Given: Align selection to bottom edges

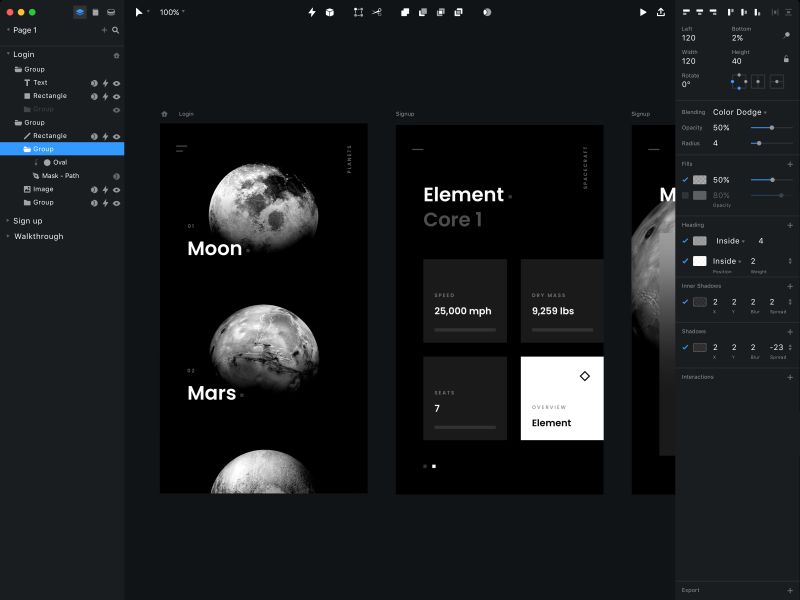Looking at the screenshot, I should [757, 12].
